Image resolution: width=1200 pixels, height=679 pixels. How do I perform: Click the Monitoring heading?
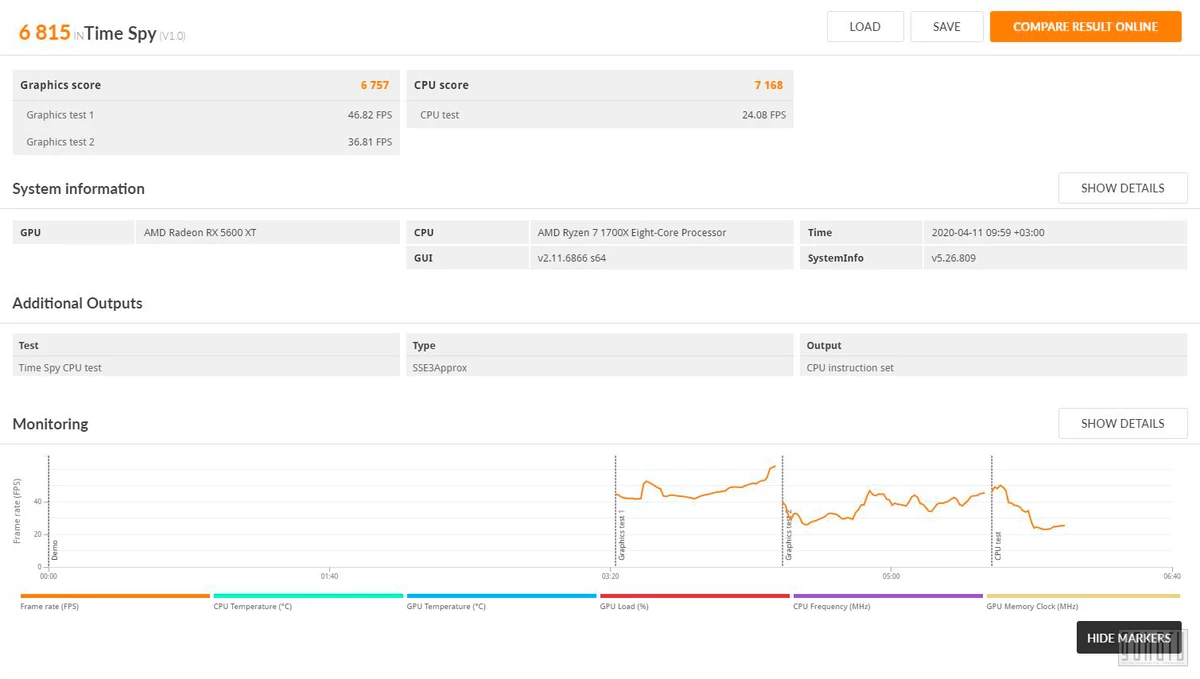click(50, 424)
